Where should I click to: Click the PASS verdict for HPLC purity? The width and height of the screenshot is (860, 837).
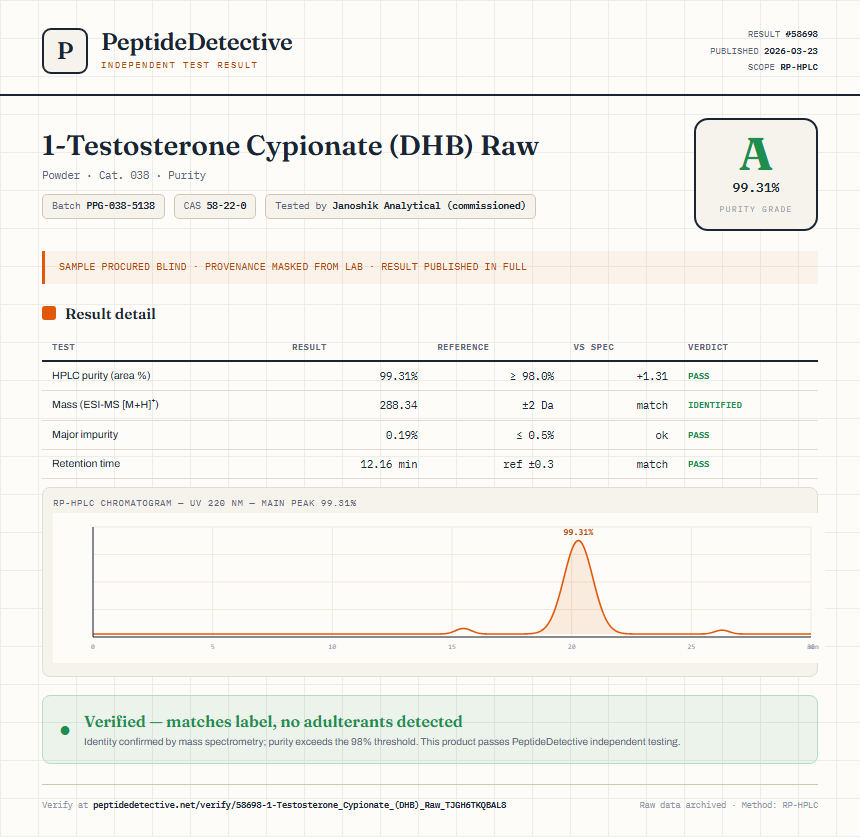point(699,376)
